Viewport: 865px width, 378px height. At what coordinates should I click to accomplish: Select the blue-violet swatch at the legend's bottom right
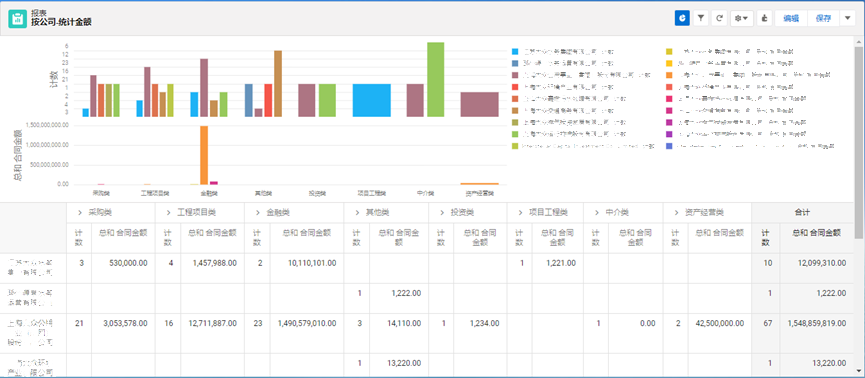669,147
